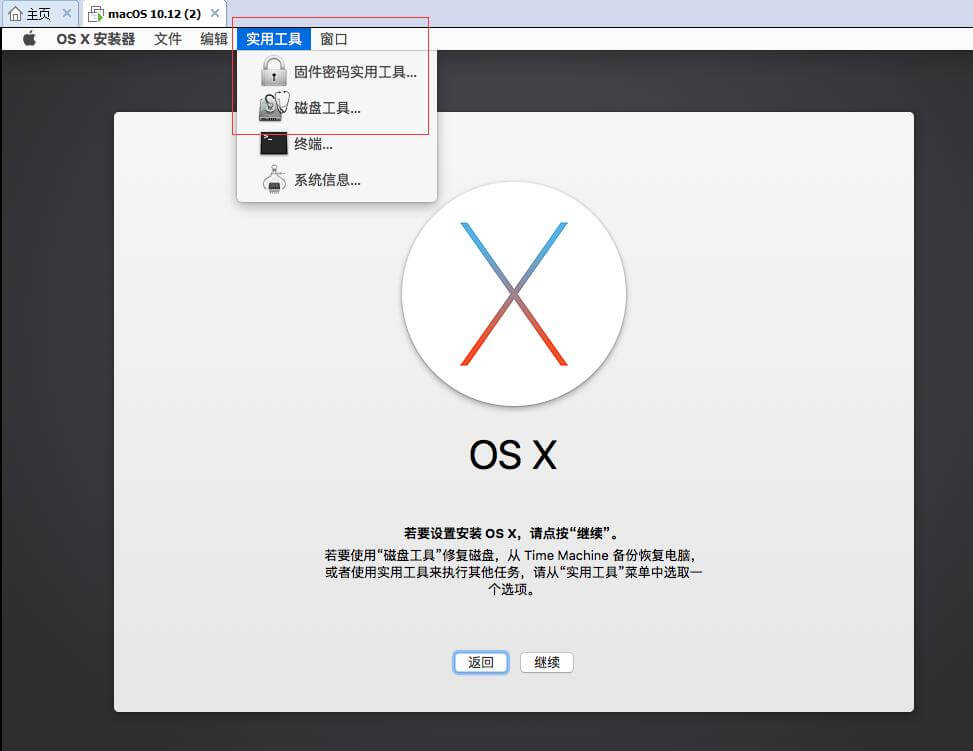Select 系统信息… menu entry
Screen dimensions: 973x751
[x=337, y=179]
